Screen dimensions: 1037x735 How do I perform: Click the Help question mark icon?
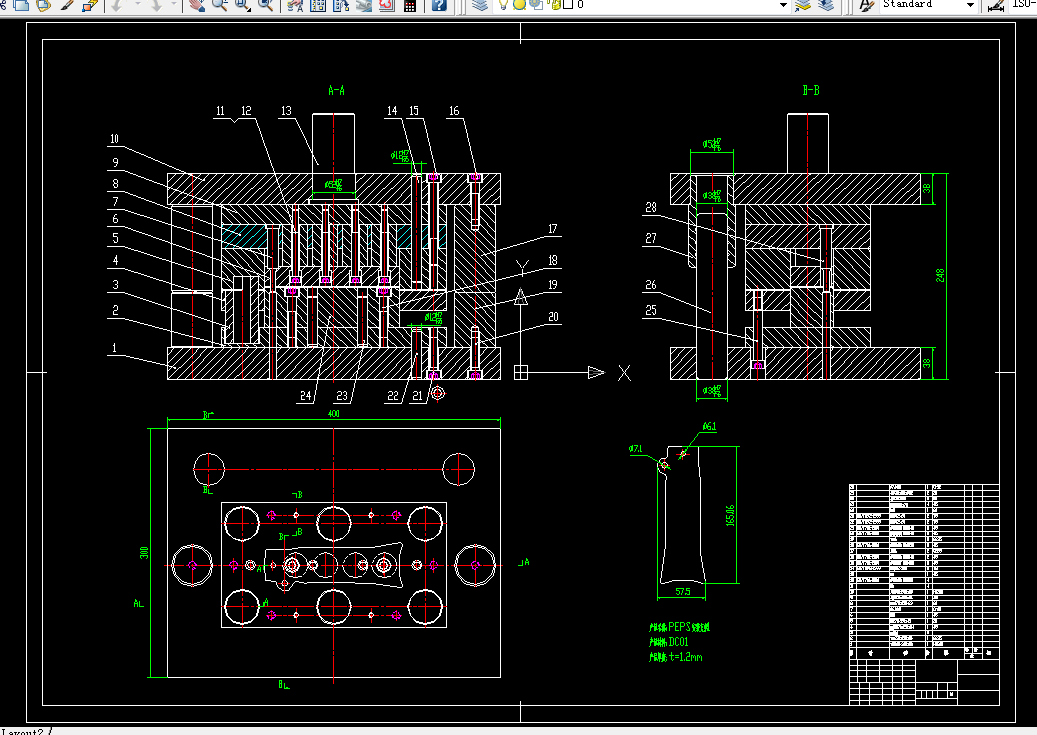click(x=439, y=5)
